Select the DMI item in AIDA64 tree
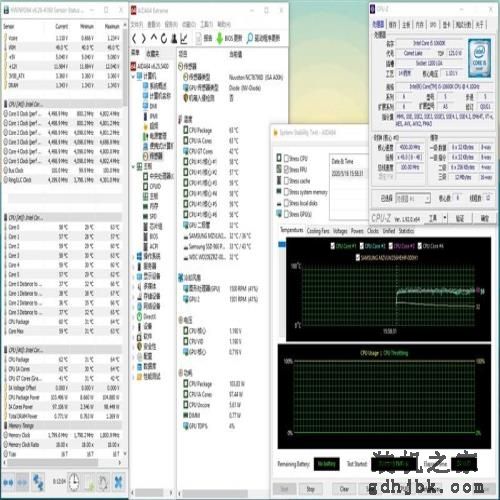The width and height of the screenshot is (500, 500). pos(150,106)
